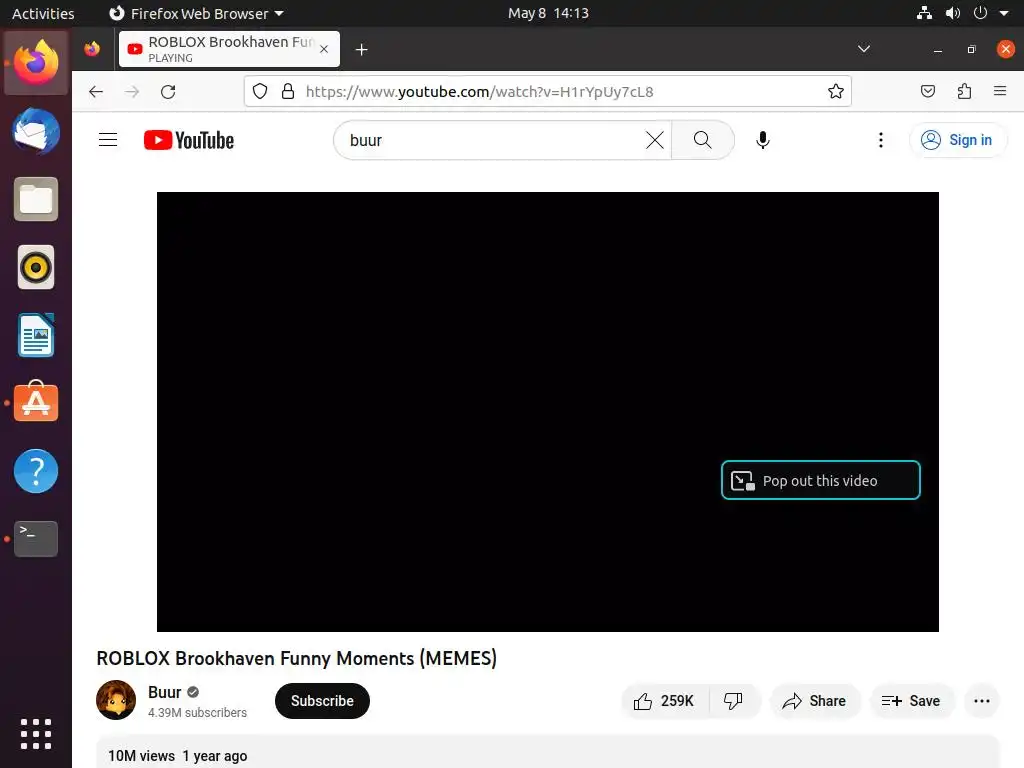Show all applications grid

[36, 734]
